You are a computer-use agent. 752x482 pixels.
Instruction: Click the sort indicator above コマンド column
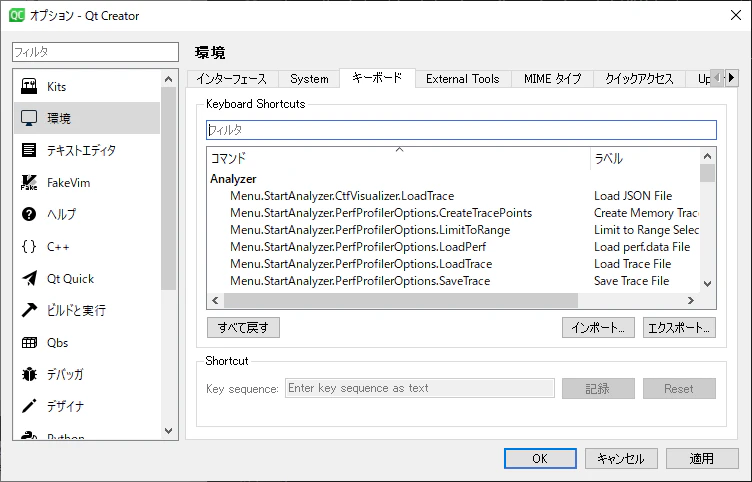pos(400,150)
